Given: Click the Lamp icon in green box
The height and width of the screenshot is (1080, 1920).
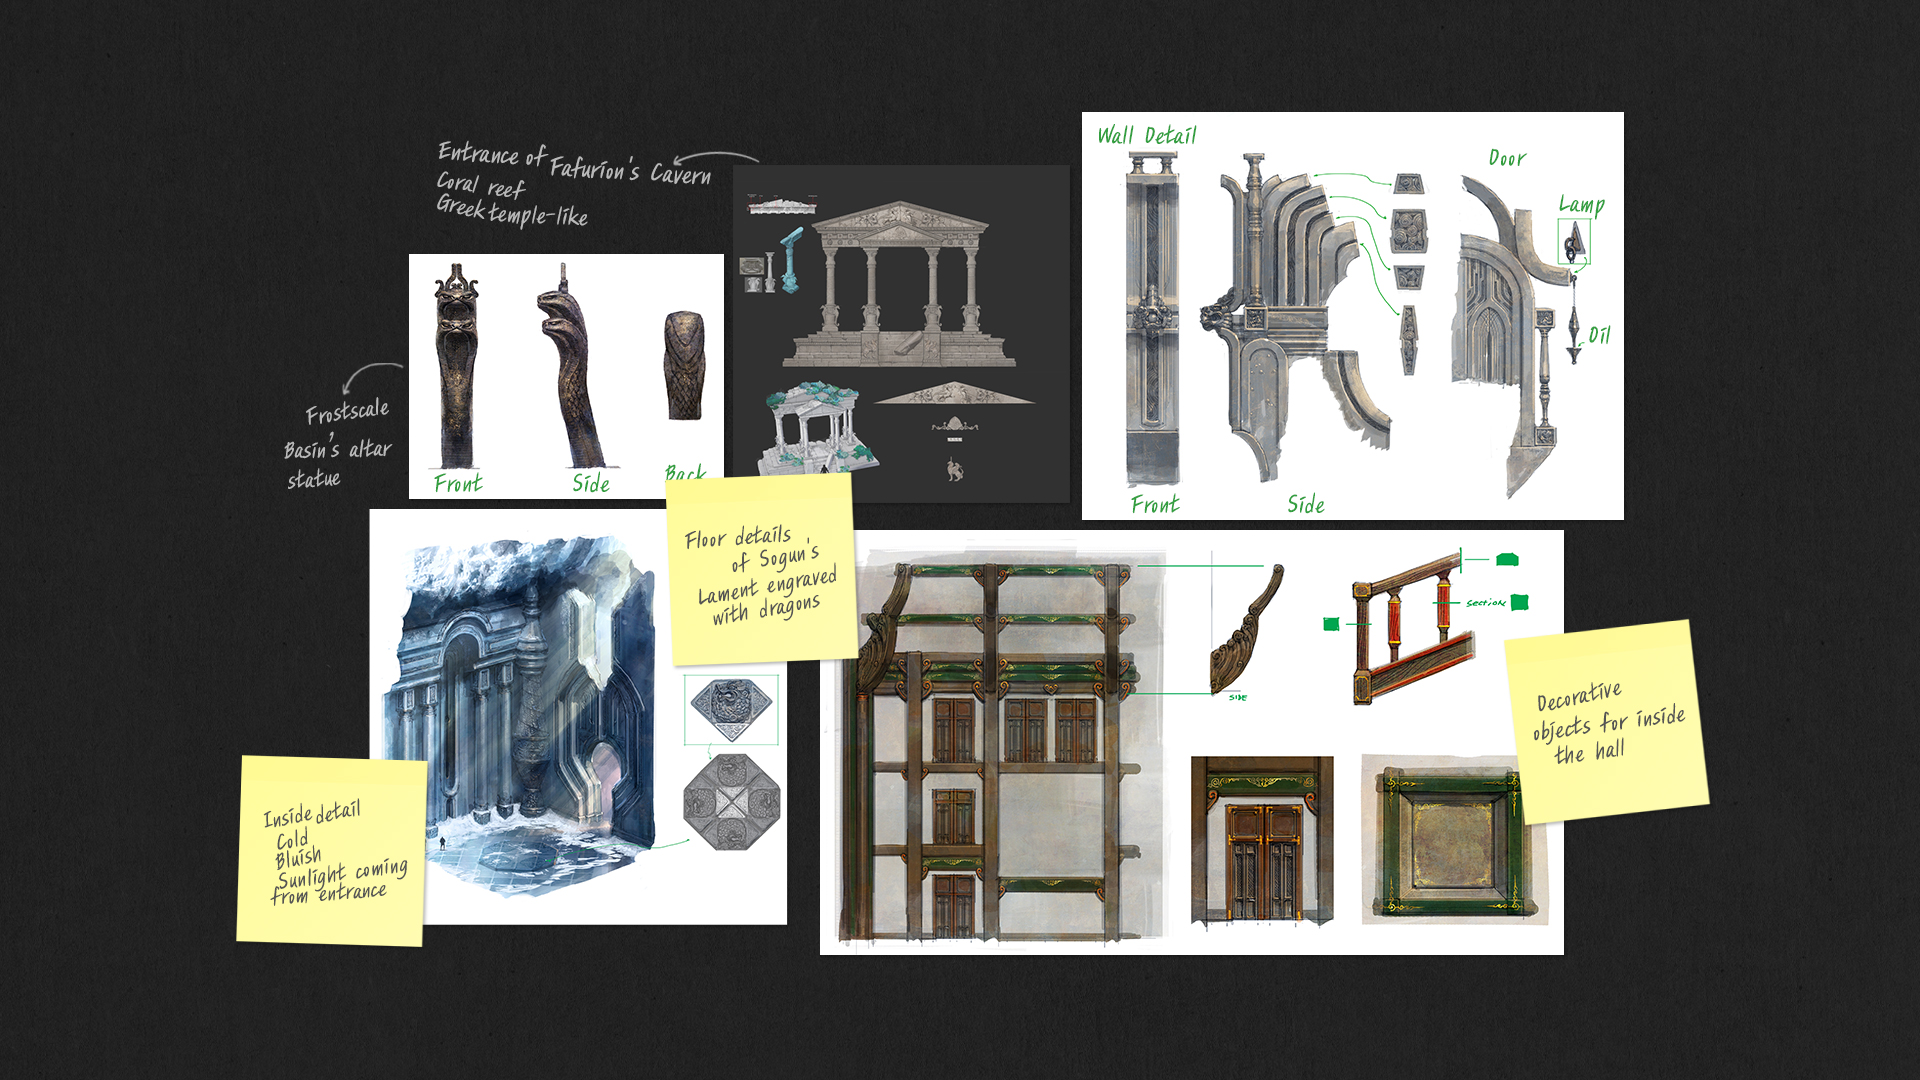Looking at the screenshot, I should click(x=1574, y=242).
